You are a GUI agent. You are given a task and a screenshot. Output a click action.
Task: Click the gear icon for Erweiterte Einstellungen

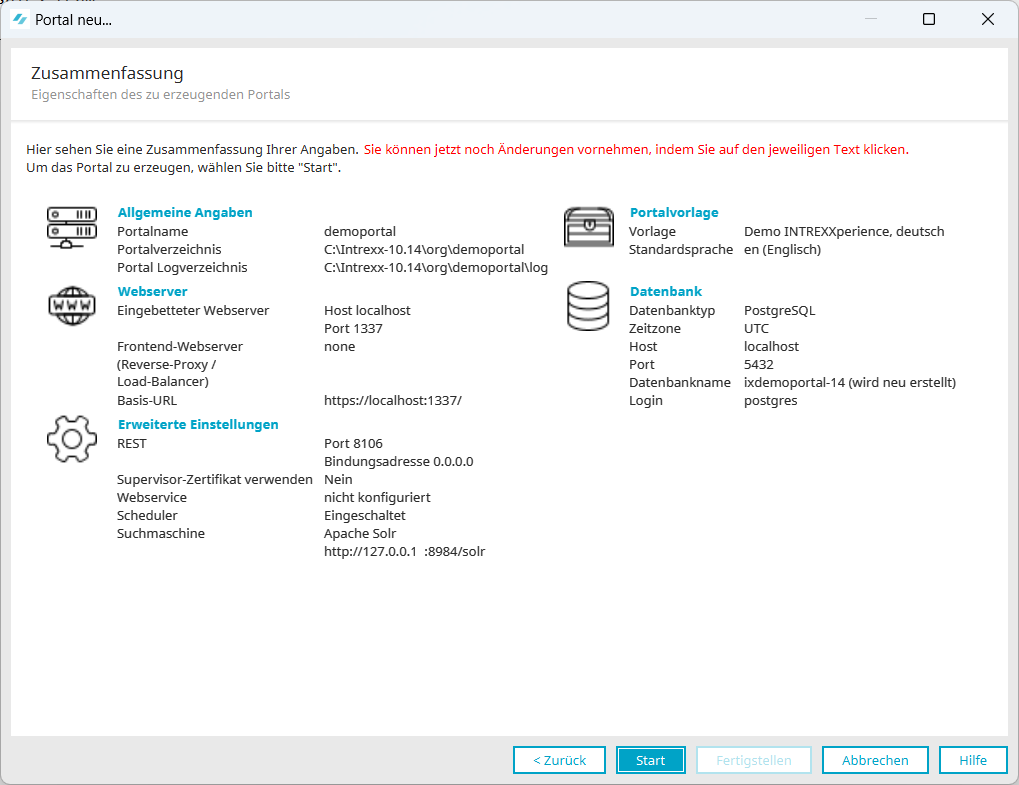point(72,439)
